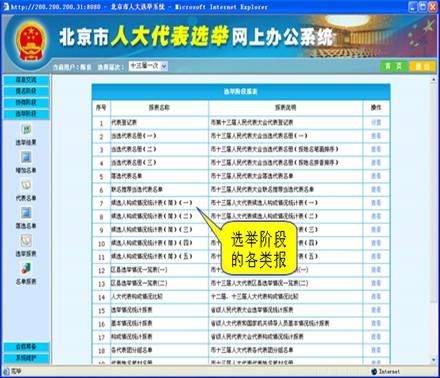The width and height of the screenshot is (440, 378).
Task: Click report name 落选代表名单 in row 5
Action: point(127,176)
